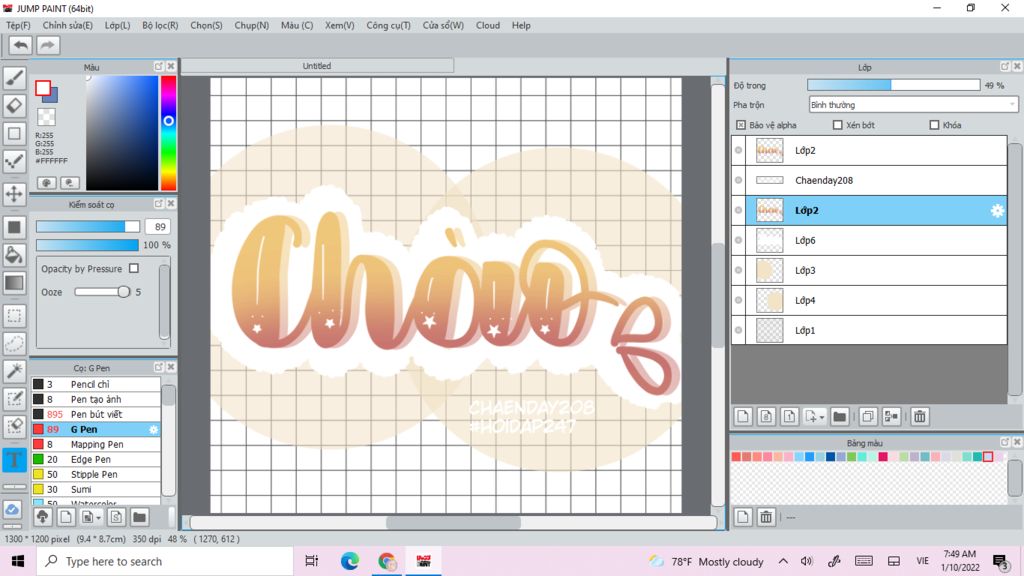This screenshot has width=1024, height=576.
Task: Hide the Lớp6 layer
Action: 739,240
